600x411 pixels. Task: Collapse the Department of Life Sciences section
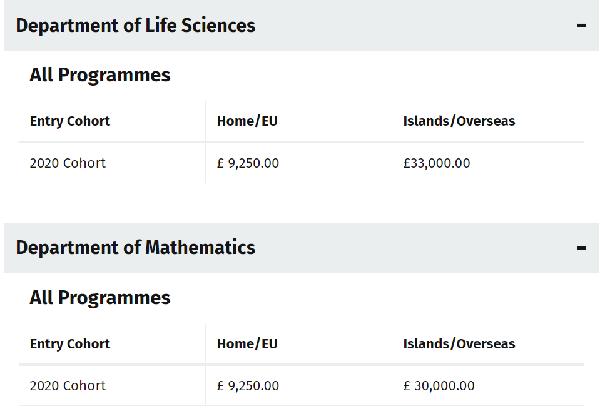(x=301, y=25)
